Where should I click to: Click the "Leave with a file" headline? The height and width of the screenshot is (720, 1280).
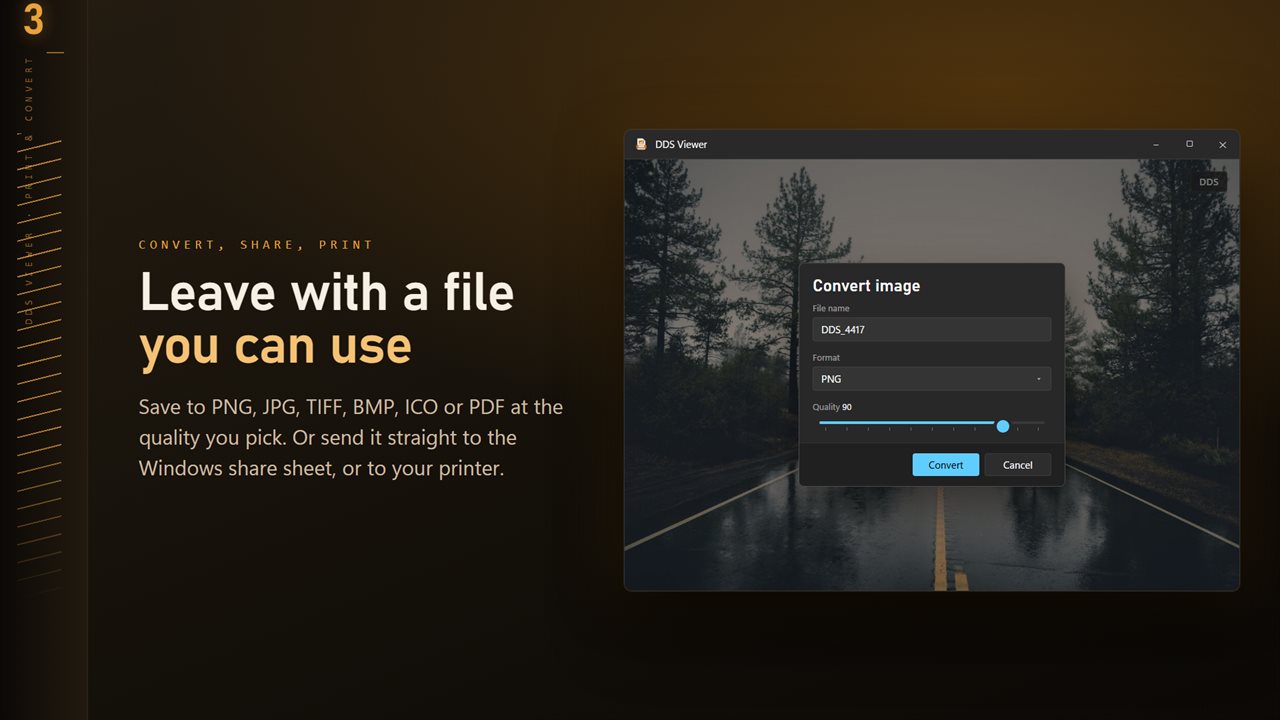tap(327, 293)
